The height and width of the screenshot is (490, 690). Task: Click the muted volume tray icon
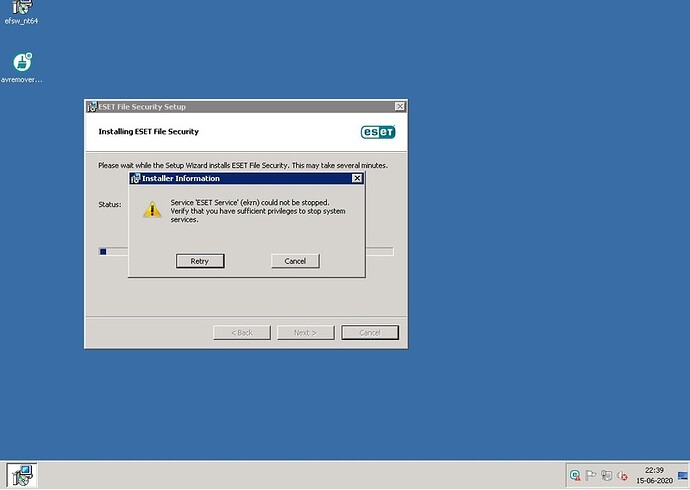click(x=622, y=475)
